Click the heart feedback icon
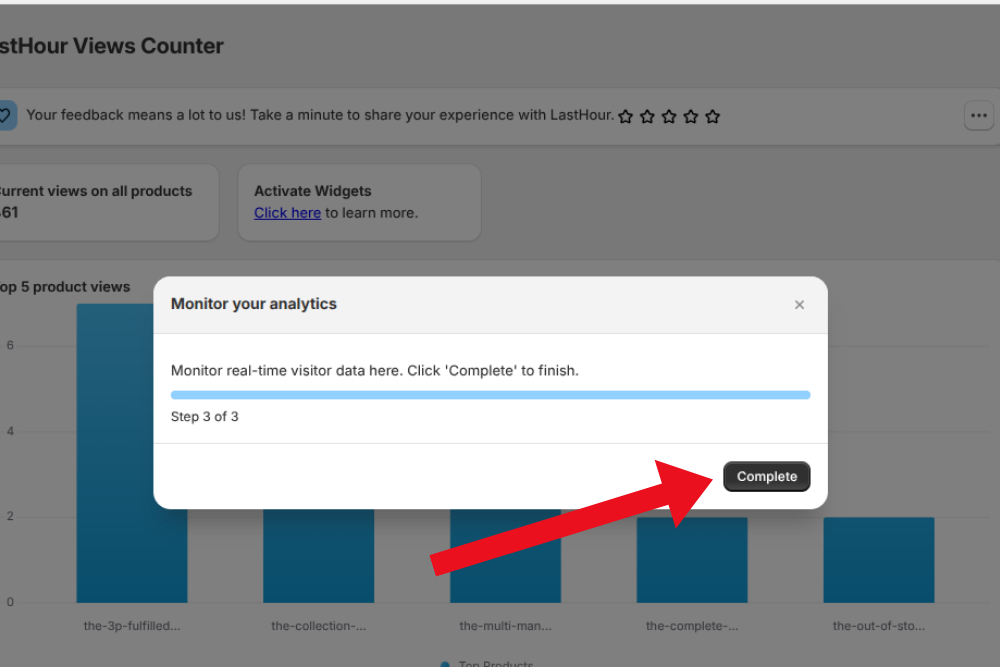The width and height of the screenshot is (1000, 667). coord(6,115)
